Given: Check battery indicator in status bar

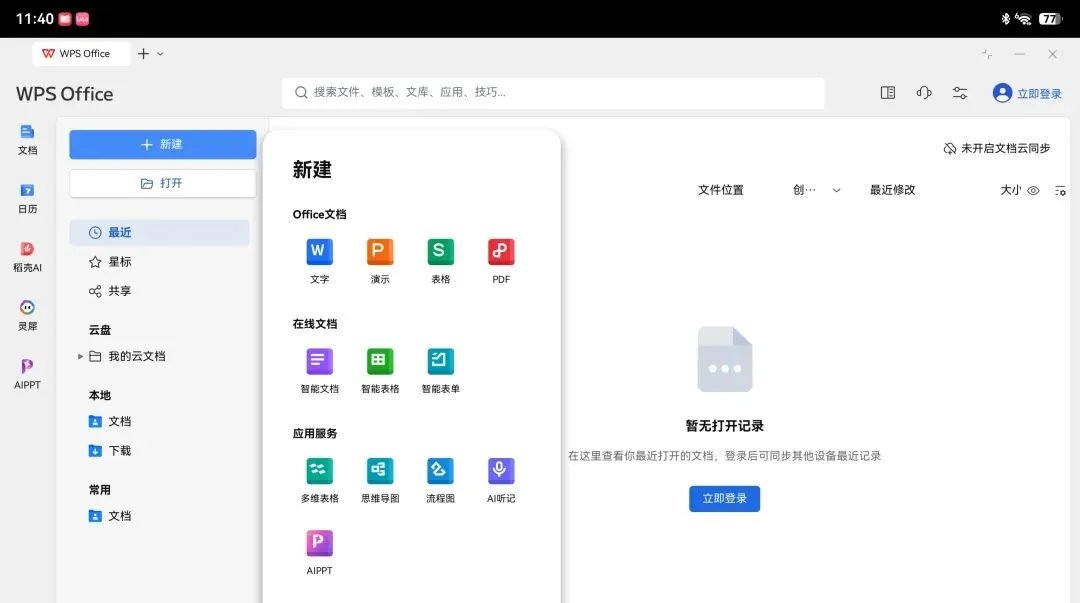Looking at the screenshot, I should click(1050, 19).
